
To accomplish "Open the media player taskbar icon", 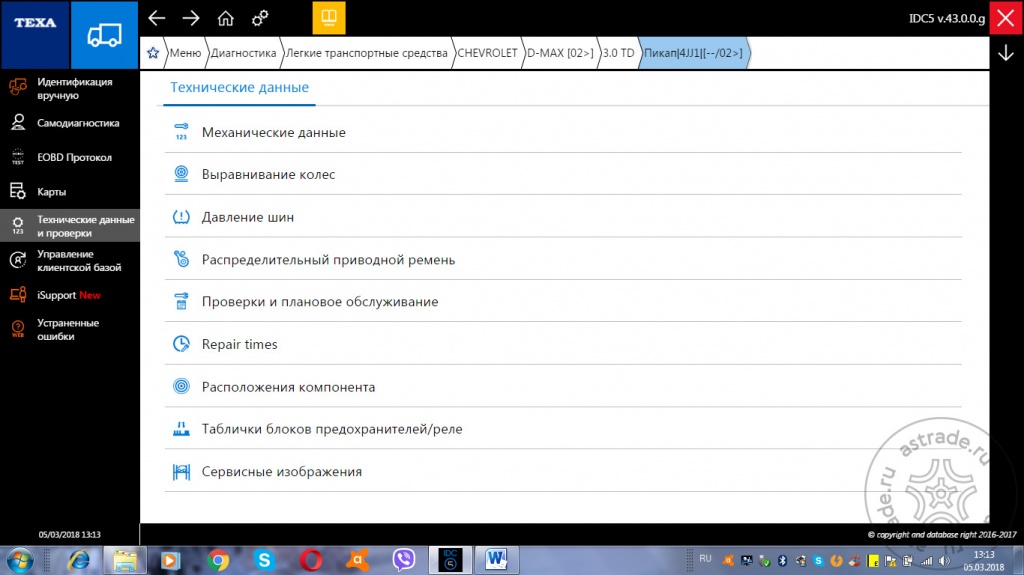I will 170,561.
